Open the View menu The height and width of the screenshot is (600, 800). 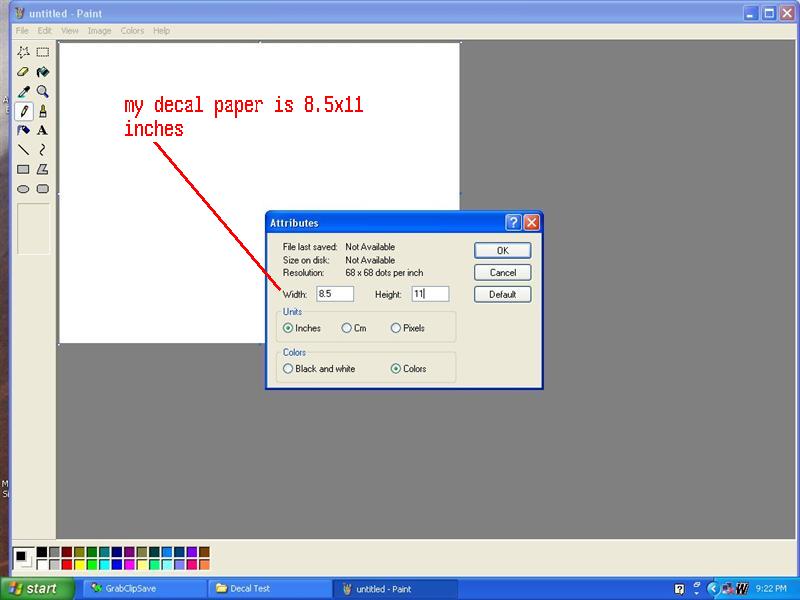[70, 31]
